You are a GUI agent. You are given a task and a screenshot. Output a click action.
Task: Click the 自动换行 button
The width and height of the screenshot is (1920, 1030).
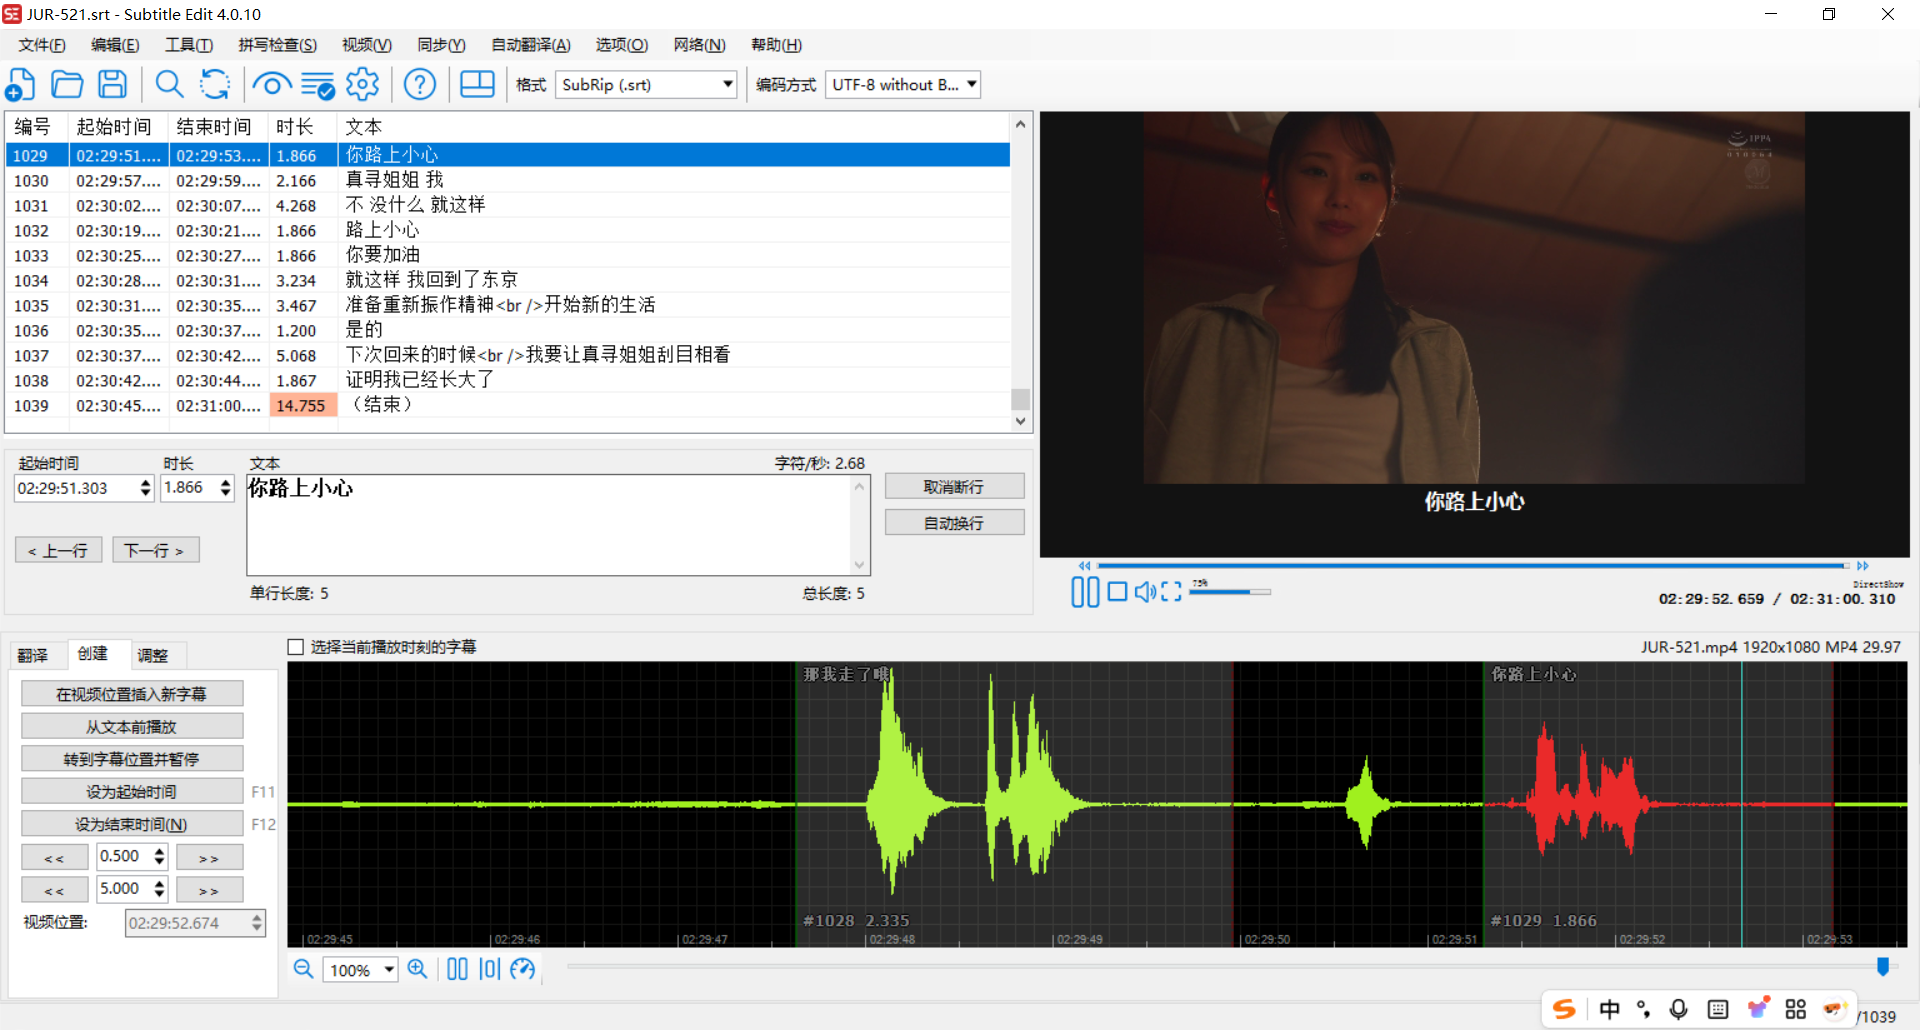click(954, 523)
